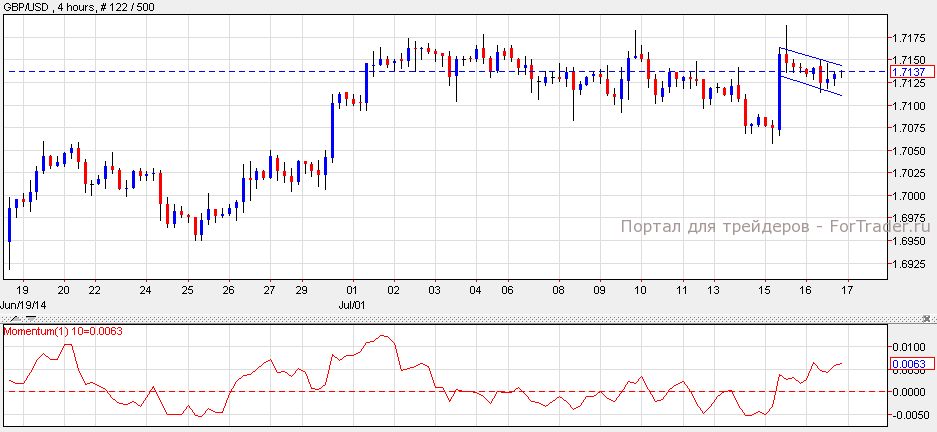Click the upper blue channel trend line

tap(810, 57)
